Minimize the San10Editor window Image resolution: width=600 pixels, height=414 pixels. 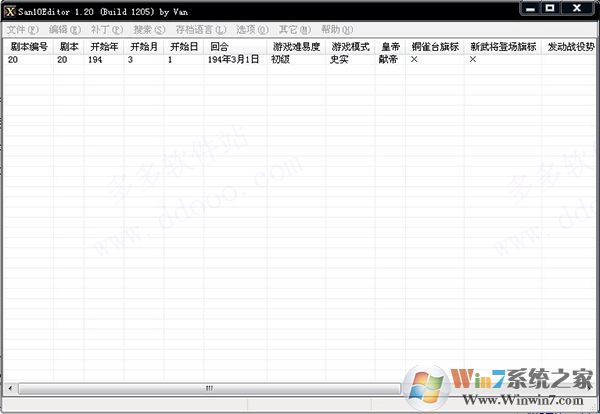pos(531,8)
